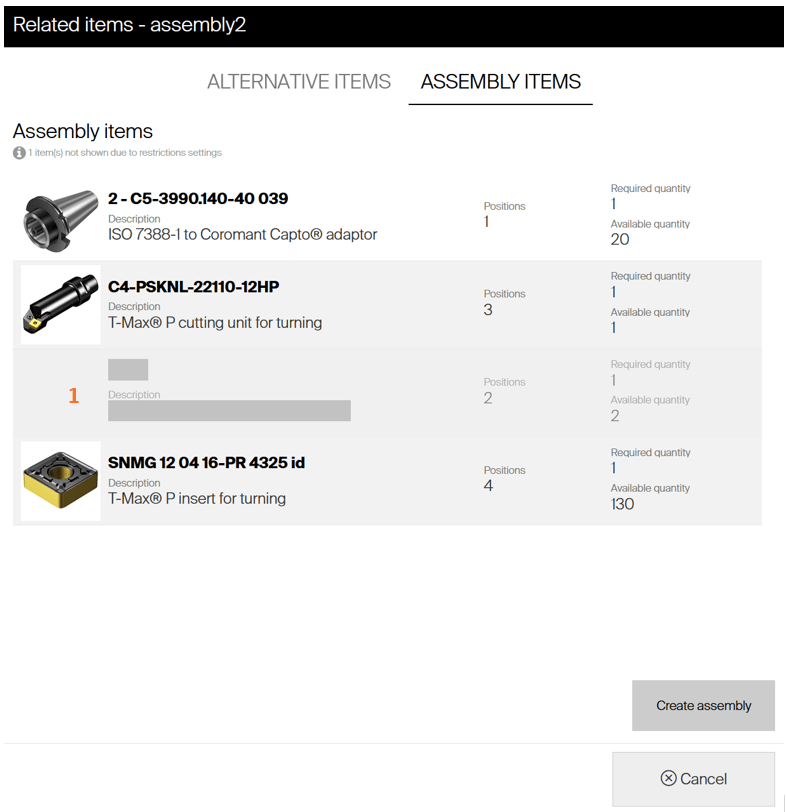Click the Assembly items section heading

click(83, 131)
